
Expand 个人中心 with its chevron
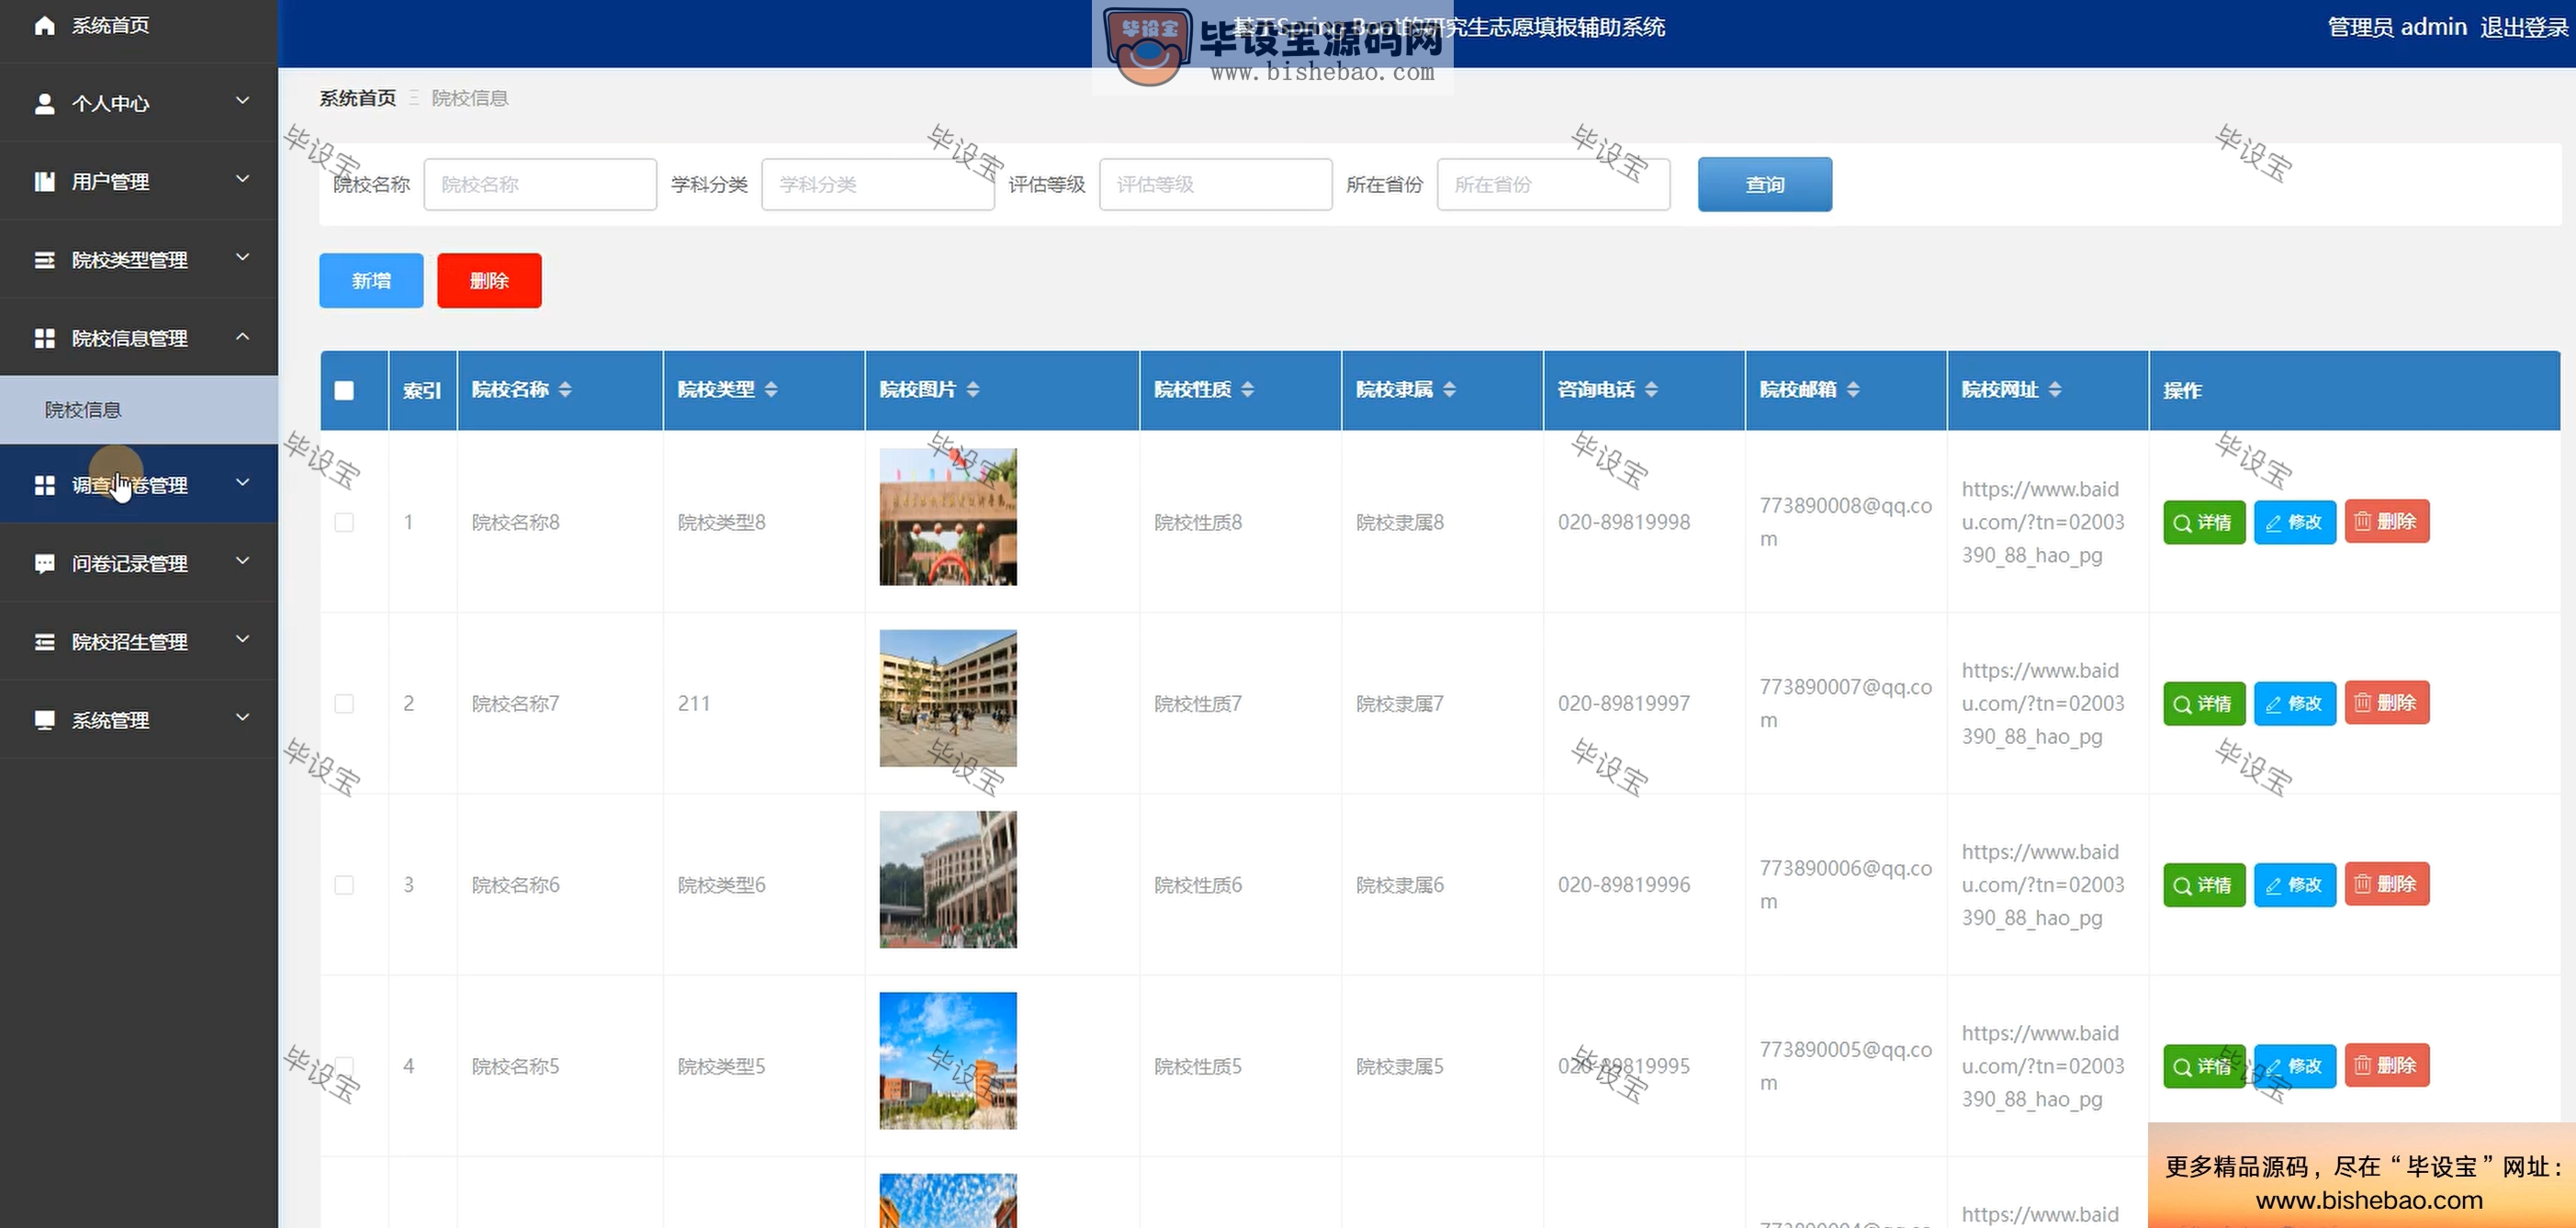242,100
